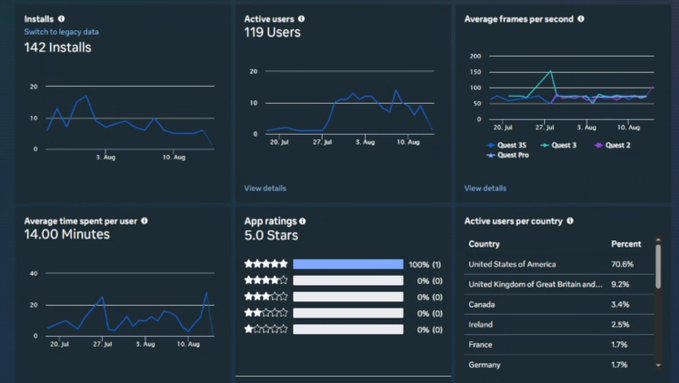Viewport: 679px width, 383px height.
Task: Click the 9.2% percent value
Action: click(620, 284)
